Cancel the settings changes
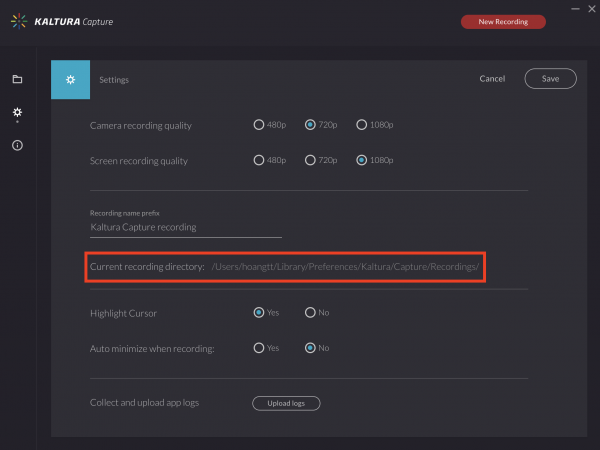 [492, 79]
